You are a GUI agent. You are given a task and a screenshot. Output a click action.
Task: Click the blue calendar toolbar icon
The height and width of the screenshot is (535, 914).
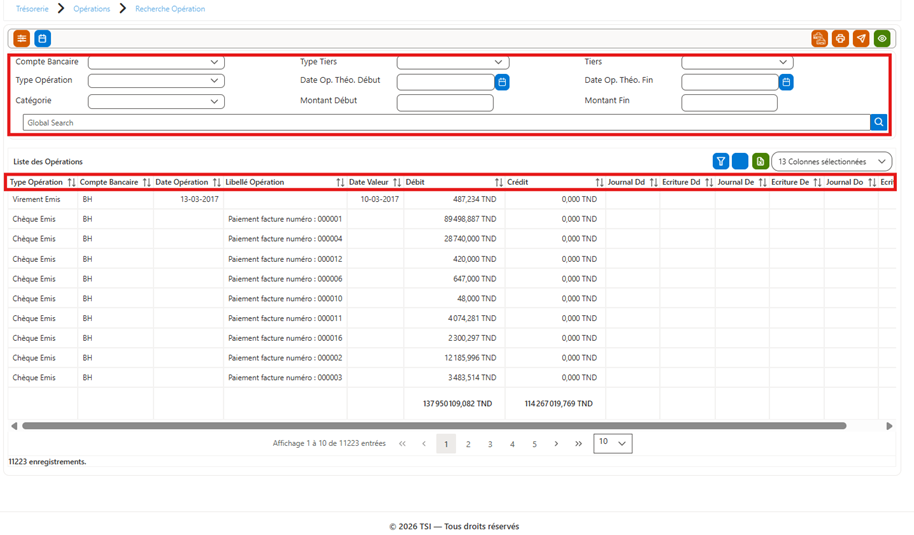[x=43, y=38]
